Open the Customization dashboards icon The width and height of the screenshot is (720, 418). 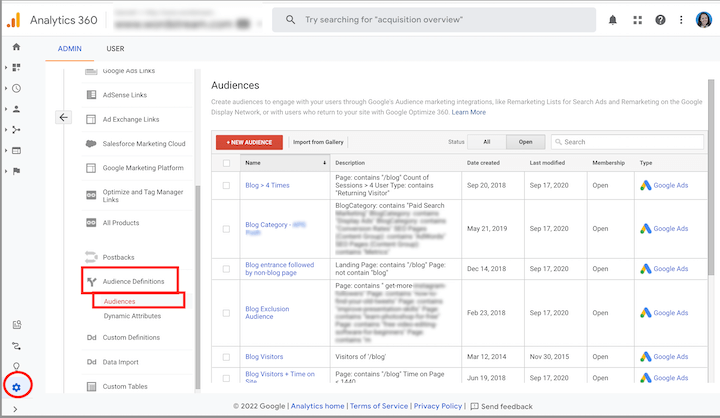point(17,68)
